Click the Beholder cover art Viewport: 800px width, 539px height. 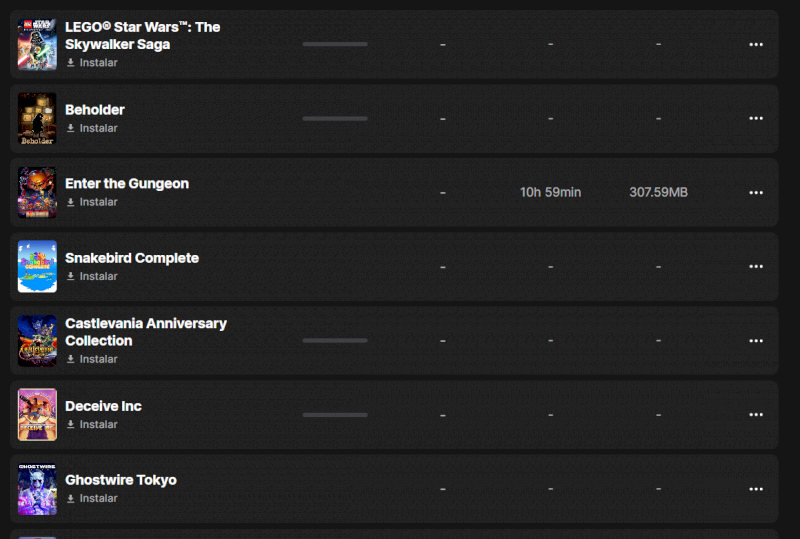(37, 118)
